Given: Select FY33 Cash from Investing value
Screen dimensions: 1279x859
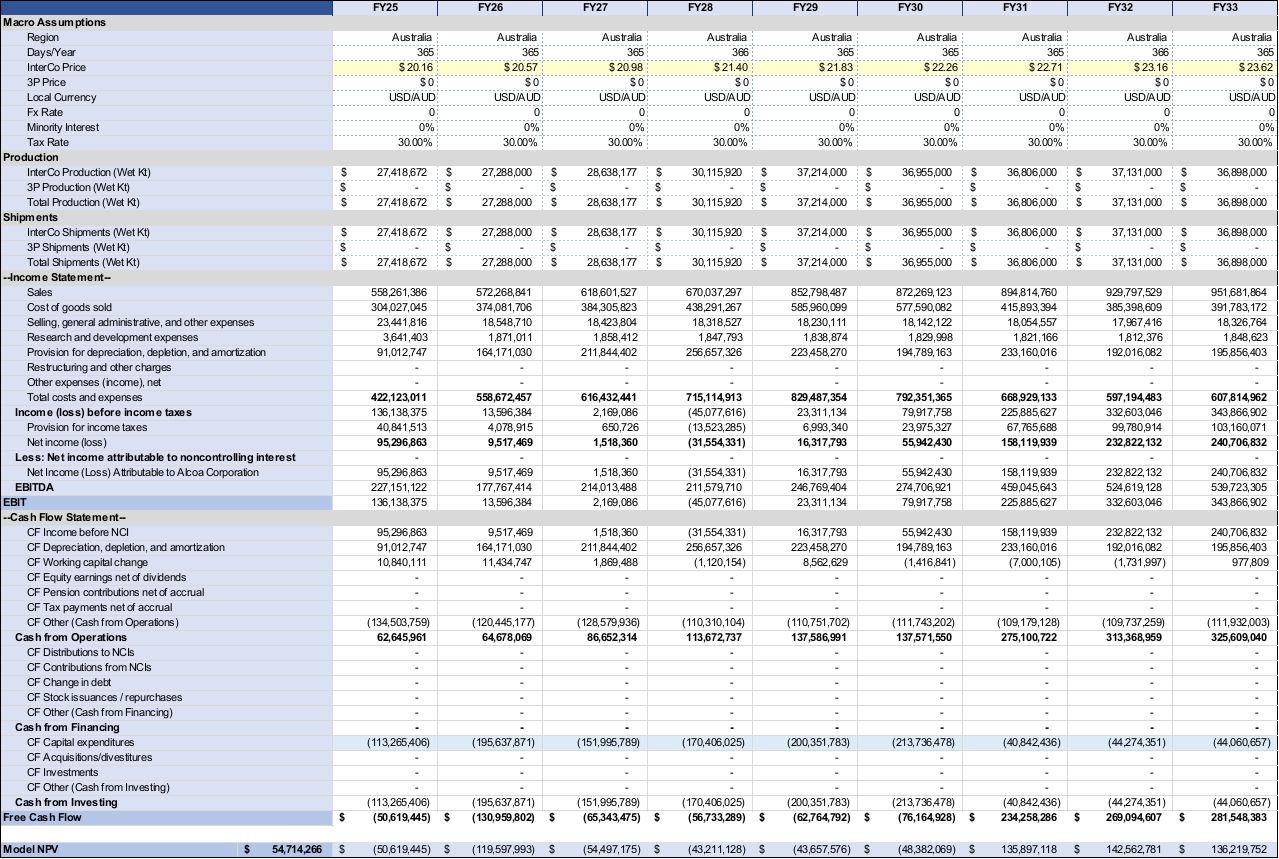Looking at the screenshot, I should (1225, 802).
